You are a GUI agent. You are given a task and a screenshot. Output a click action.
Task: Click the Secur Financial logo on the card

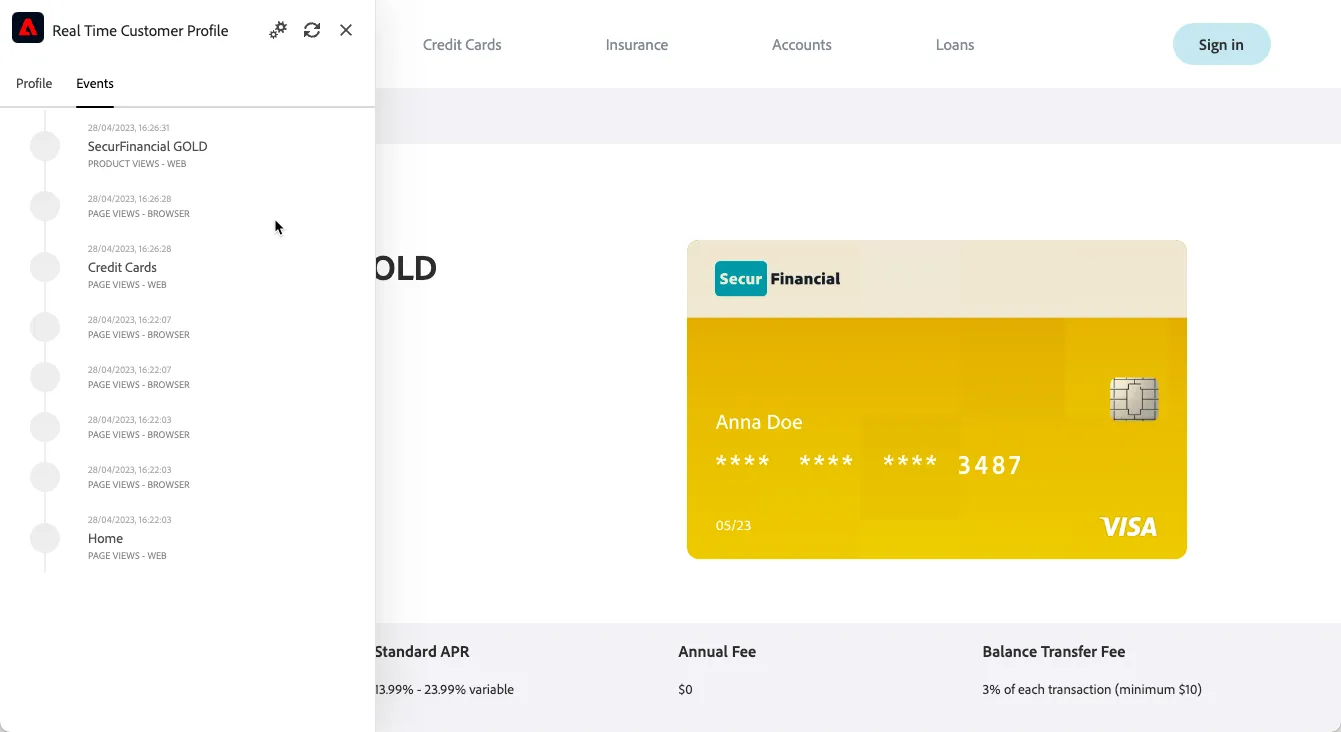click(778, 279)
